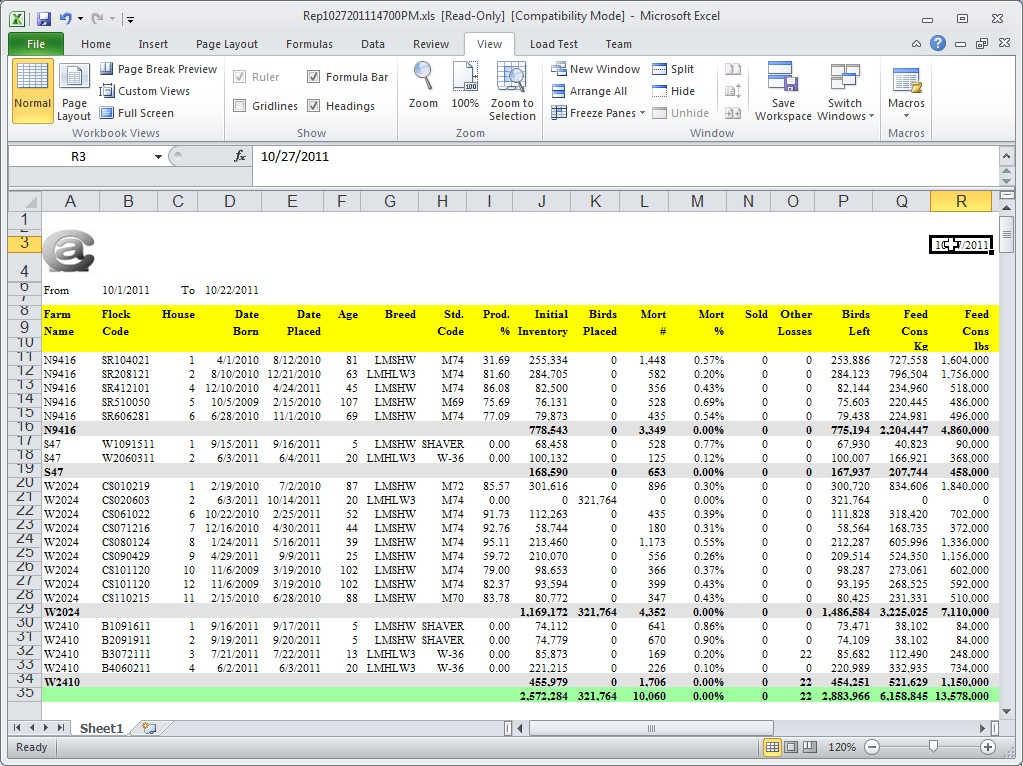Image resolution: width=1023 pixels, height=766 pixels.
Task: Click the zoom in plus button
Action: pos(988,747)
